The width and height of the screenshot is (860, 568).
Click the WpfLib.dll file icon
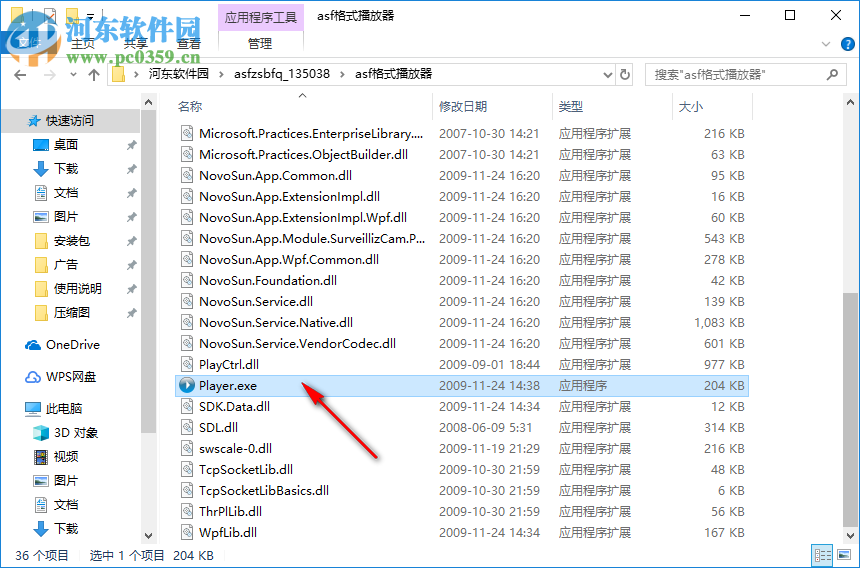click(187, 532)
